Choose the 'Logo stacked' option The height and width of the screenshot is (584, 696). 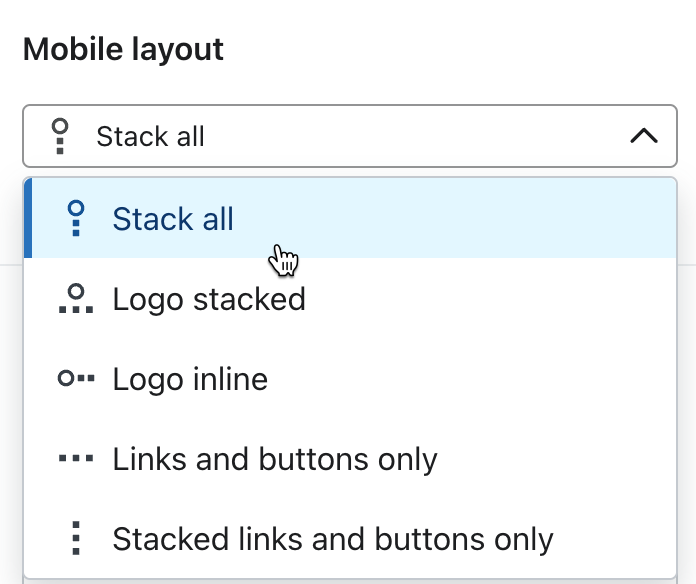(209, 299)
